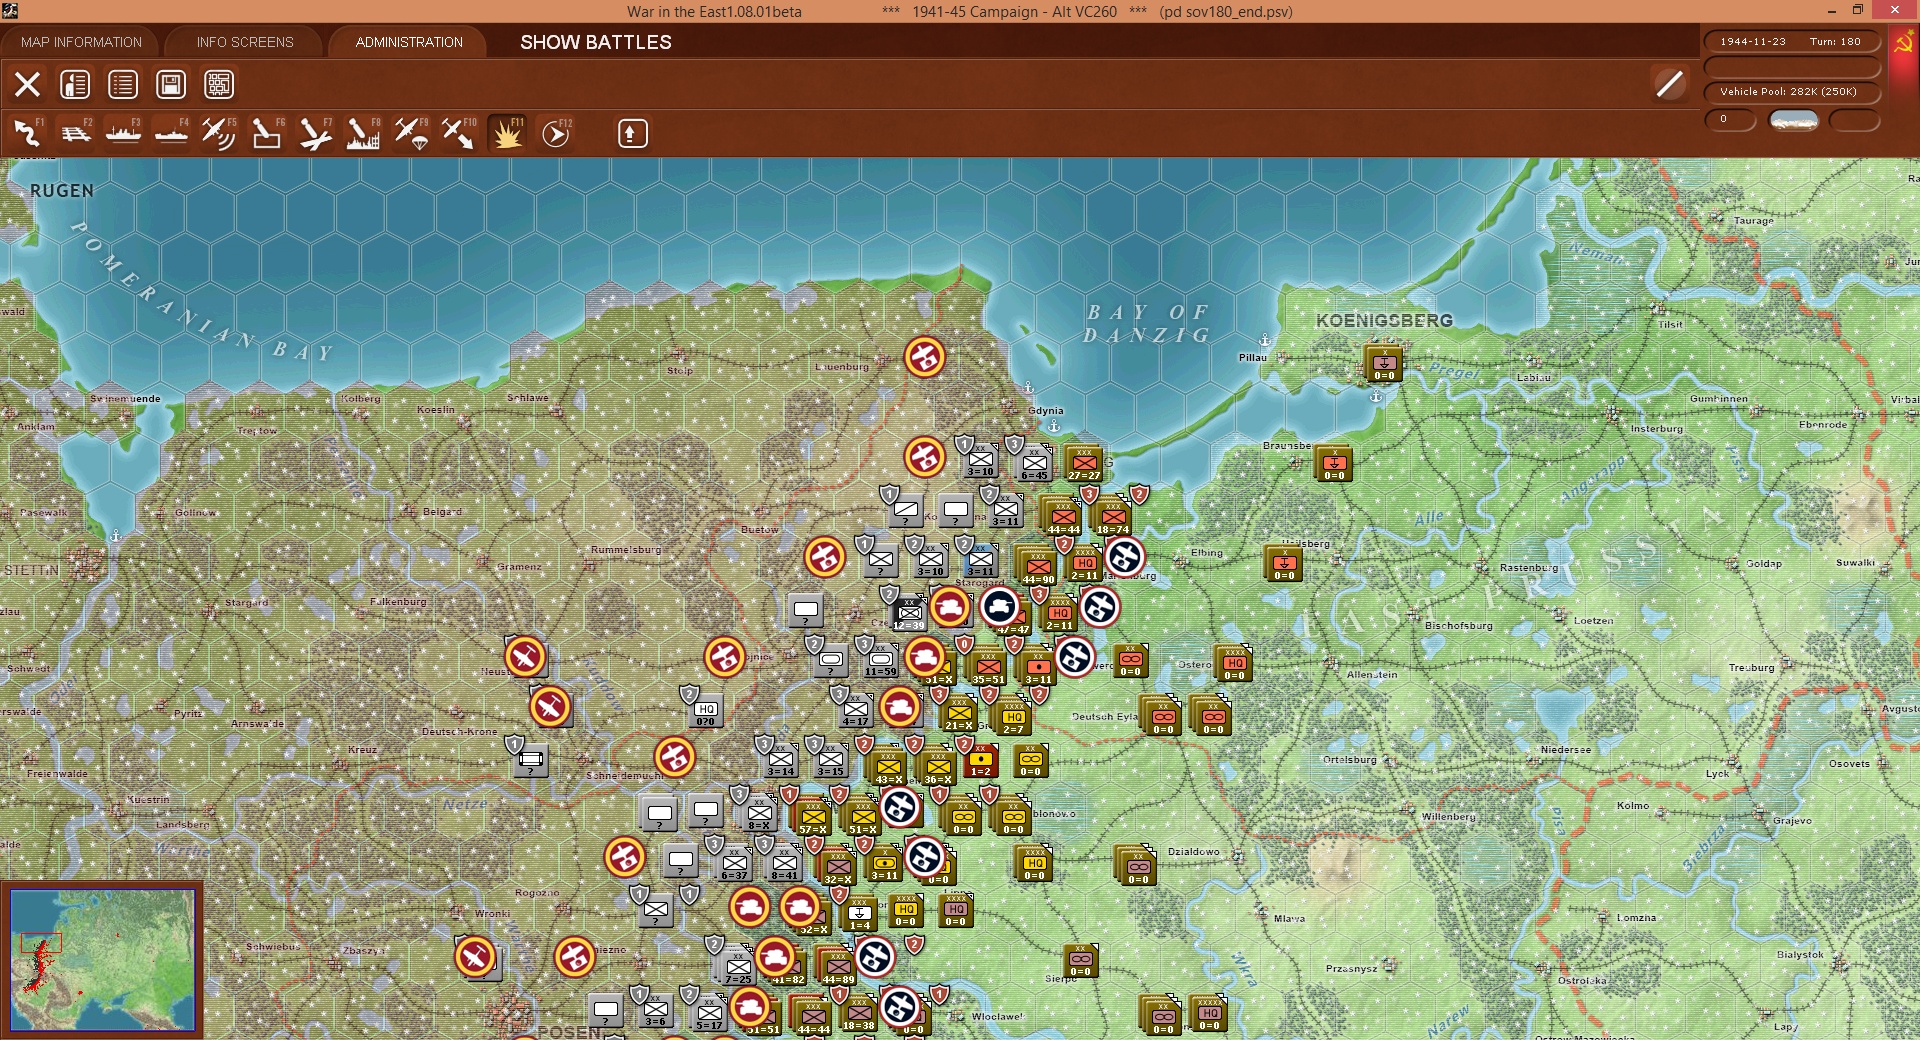
Task: Click the diagonal slash round icon
Action: (x=1669, y=84)
